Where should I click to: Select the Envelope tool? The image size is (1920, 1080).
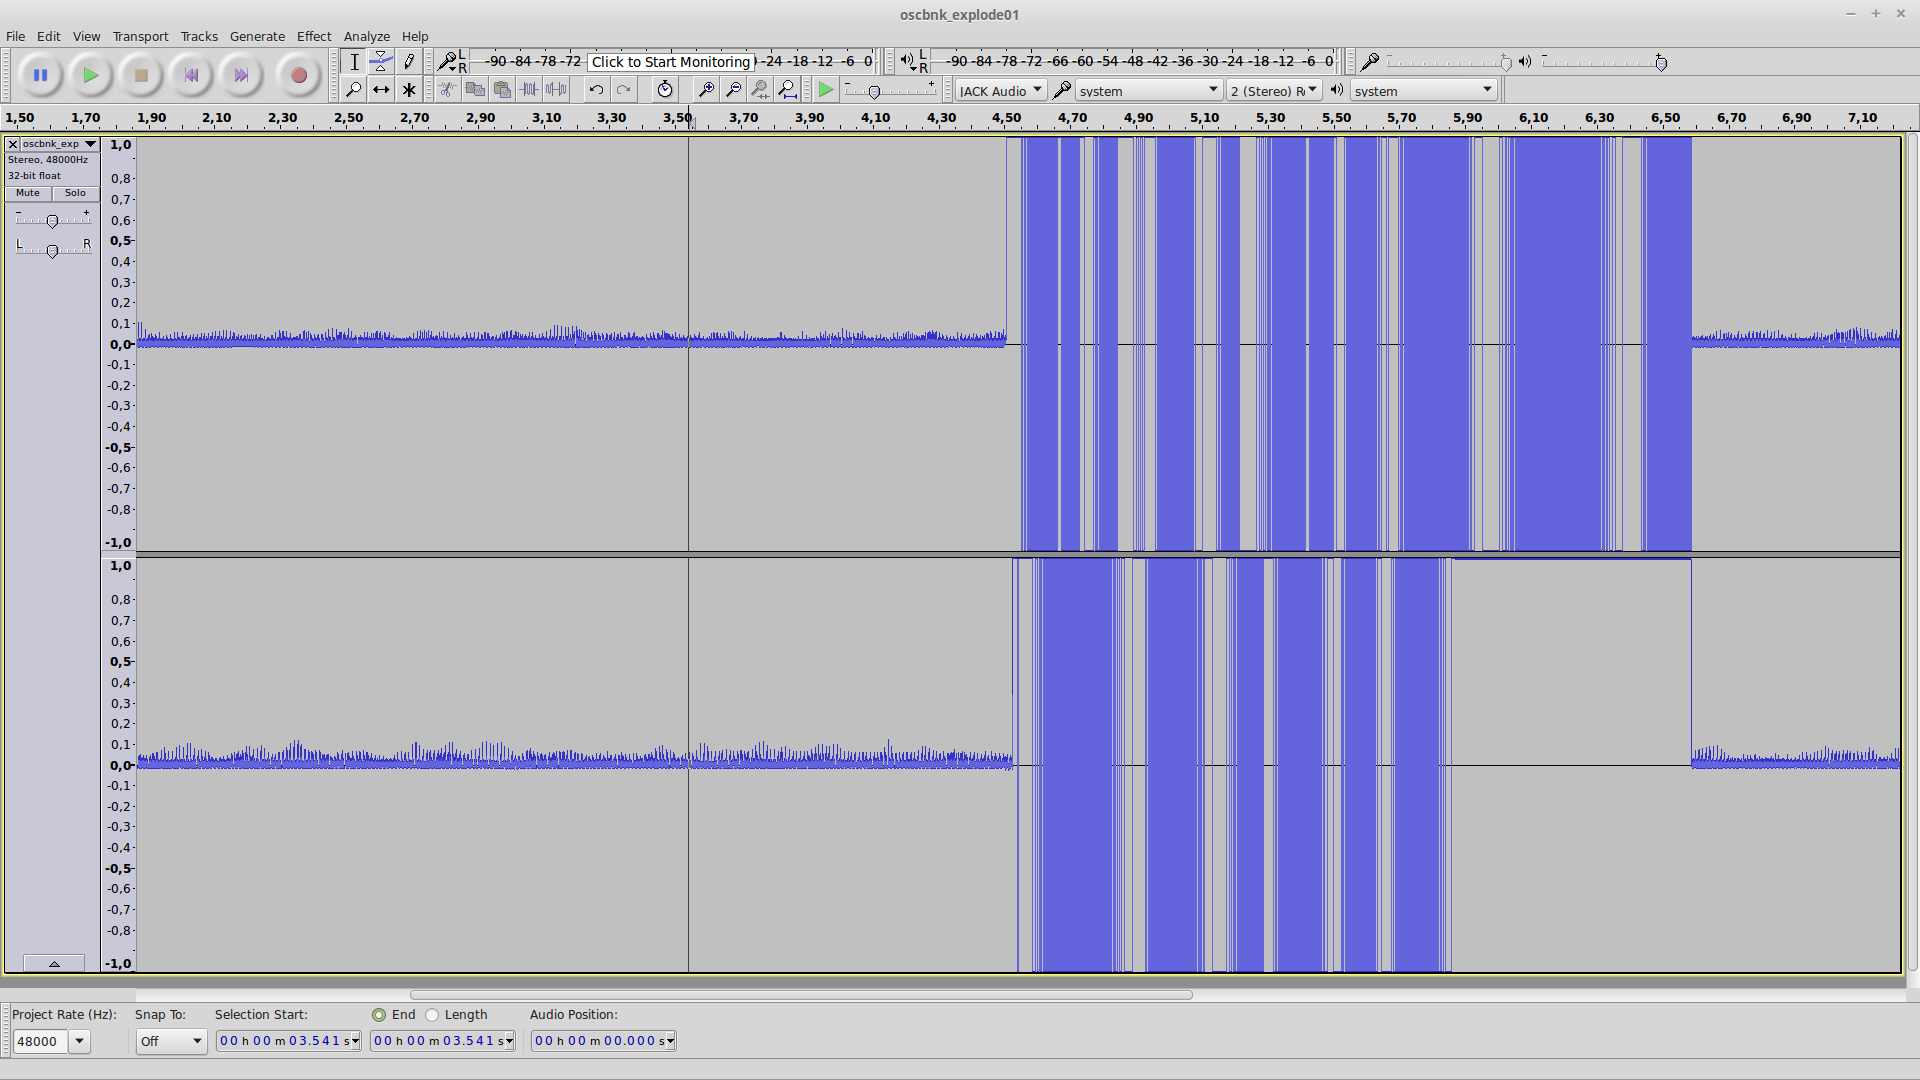(381, 62)
